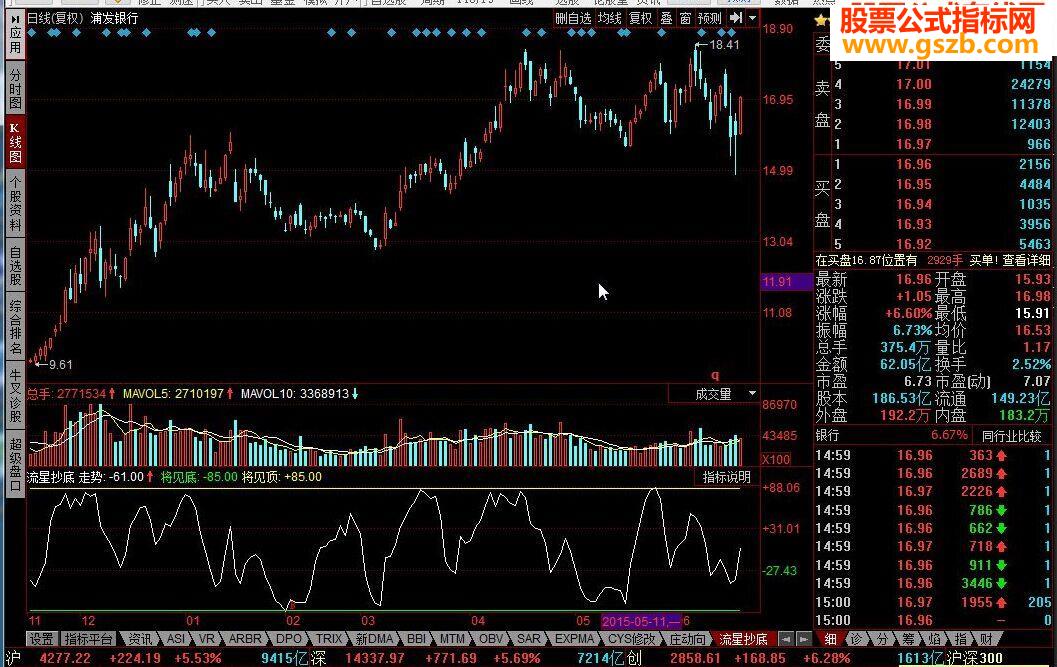Select the 流星抄底 indicator tab
1057x667 pixels.
click(743, 639)
